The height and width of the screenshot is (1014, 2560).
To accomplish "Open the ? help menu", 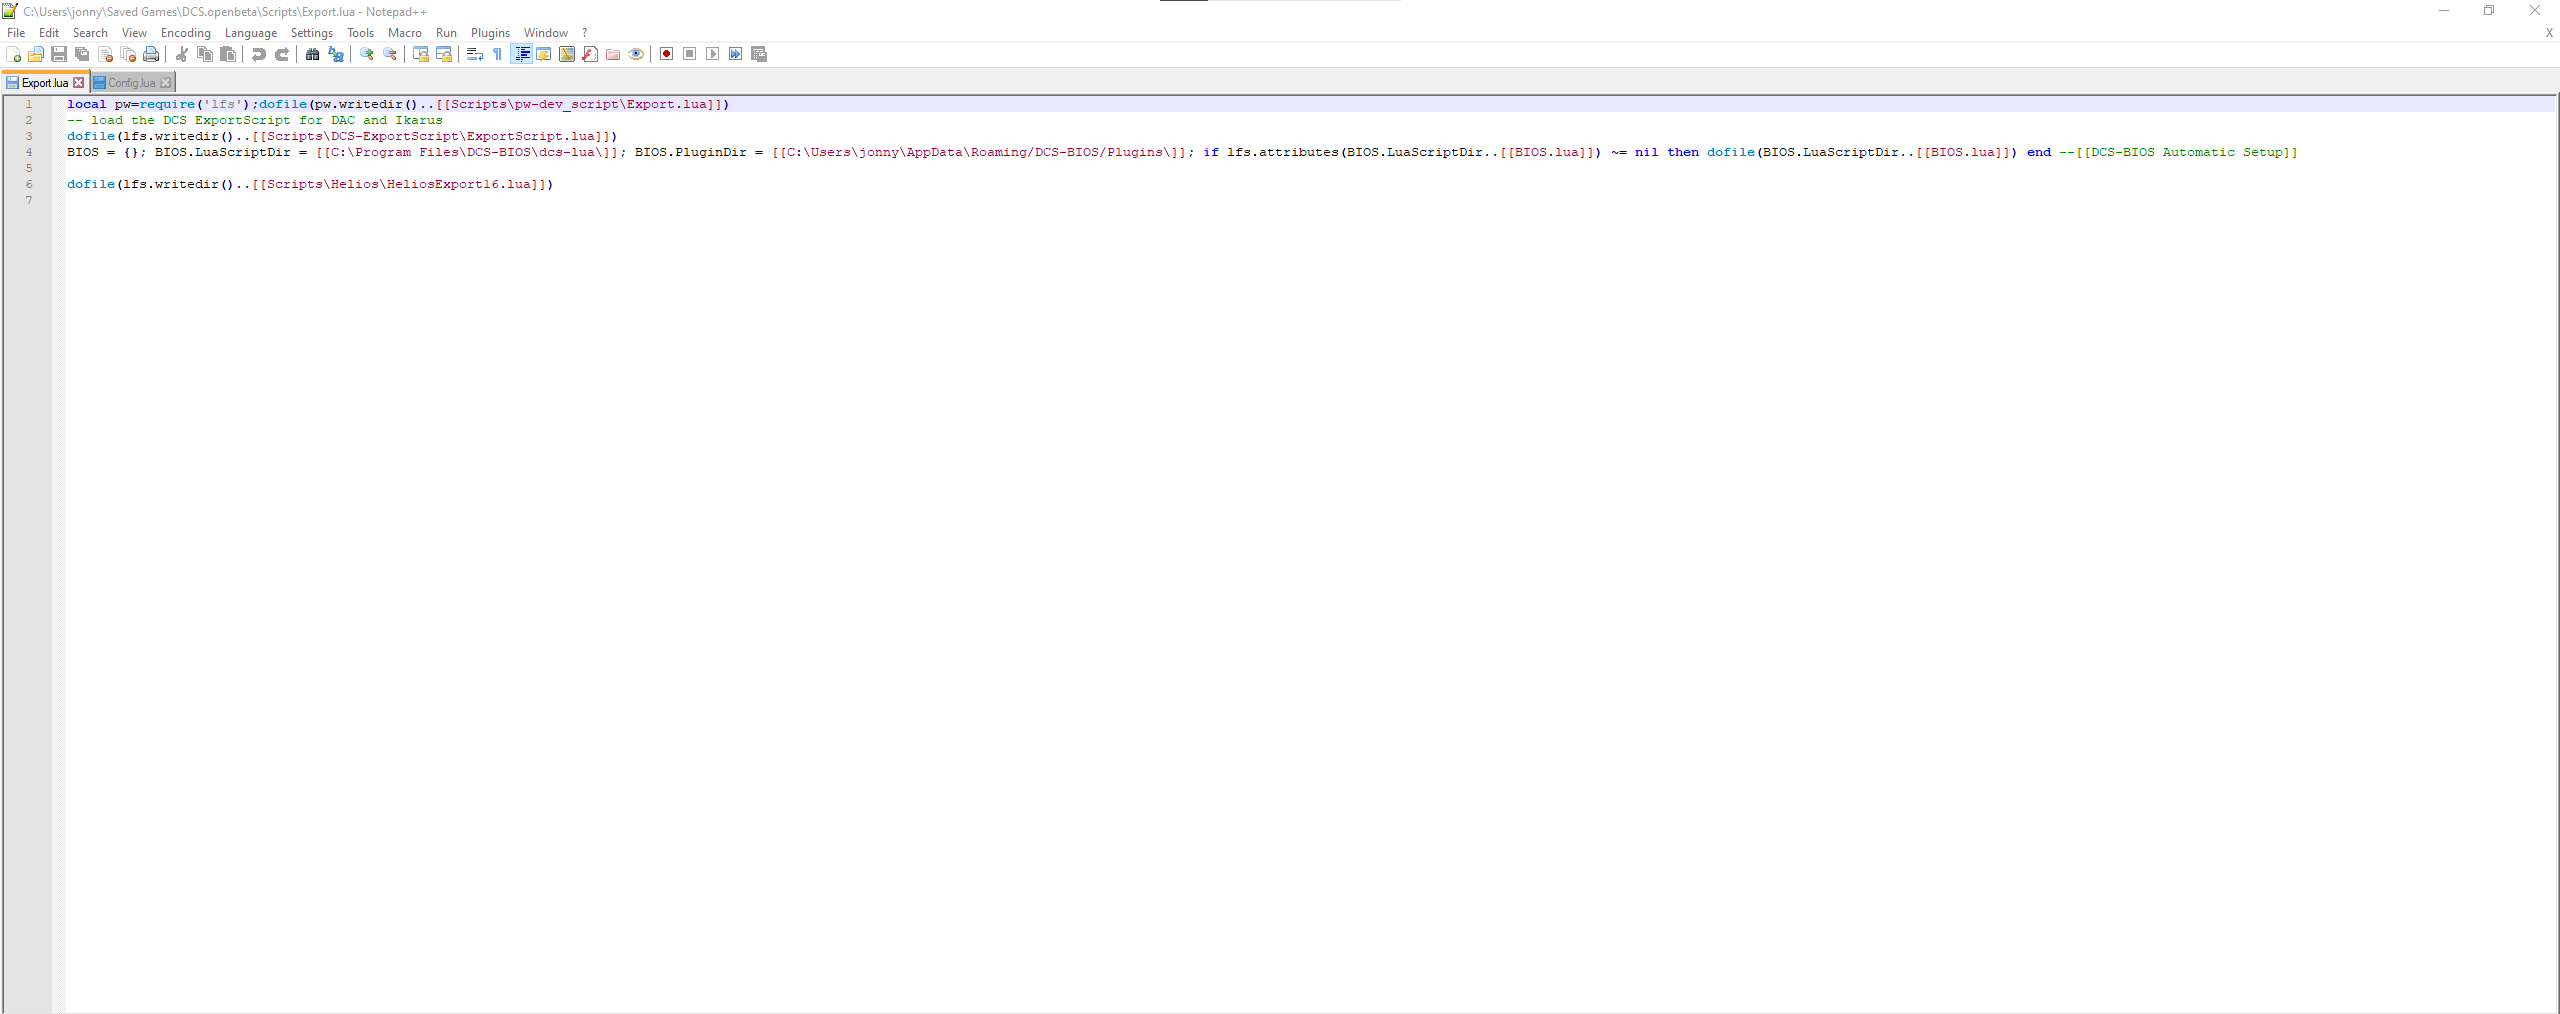I will click(585, 33).
